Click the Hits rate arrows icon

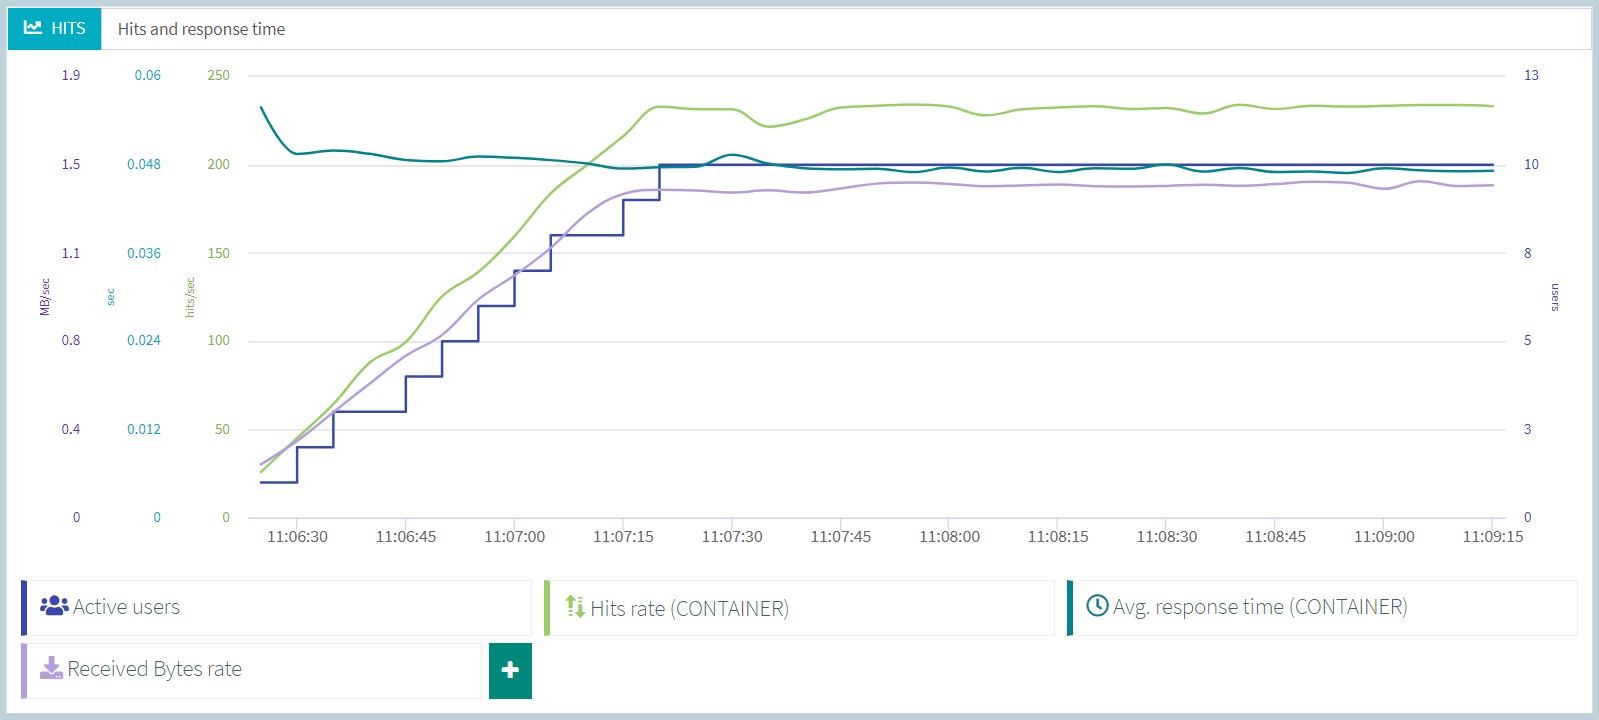[x=575, y=606]
